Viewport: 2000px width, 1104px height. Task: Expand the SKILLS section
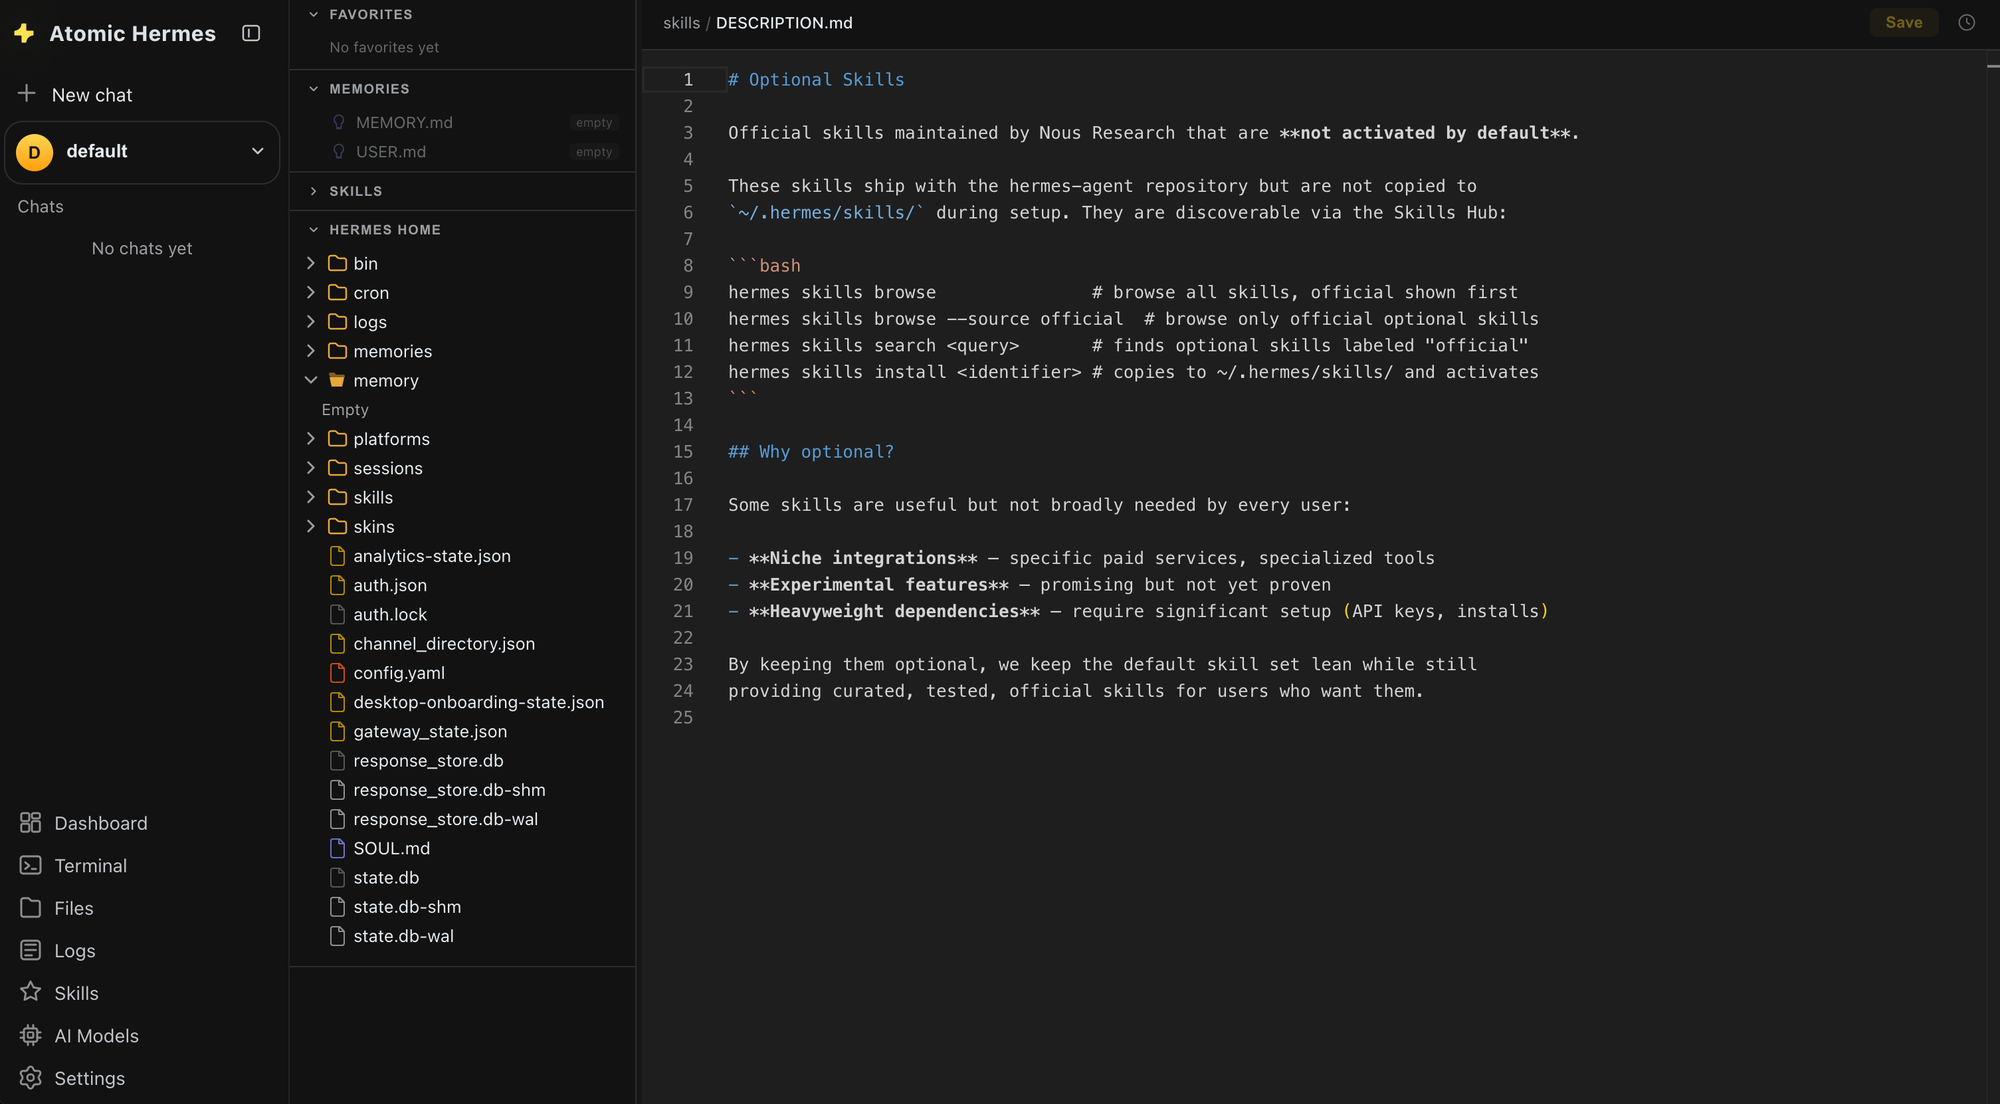pyautogui.click(x=355, y=191)
